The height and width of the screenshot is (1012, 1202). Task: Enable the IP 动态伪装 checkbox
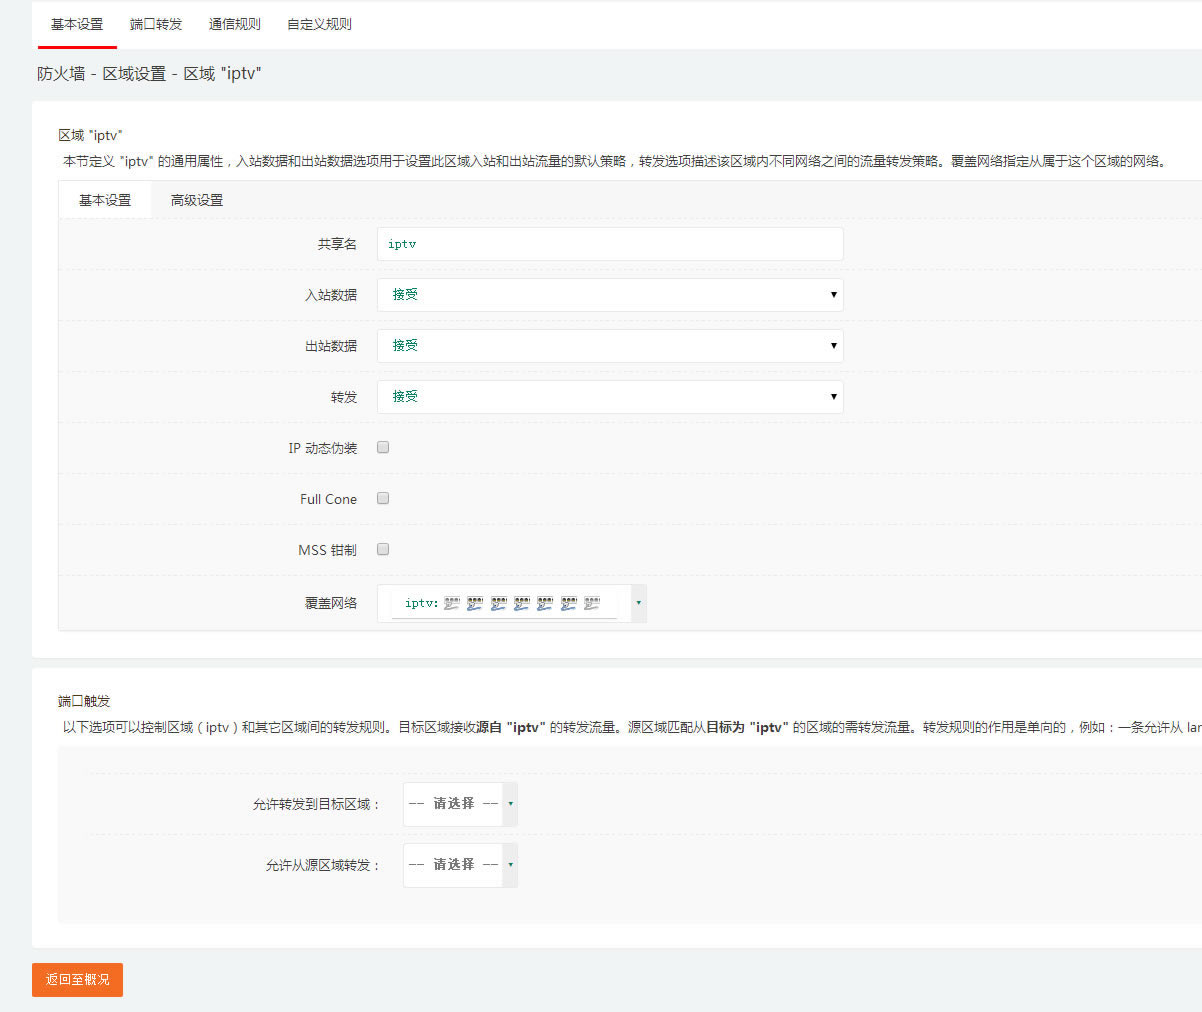(x=383, y=448)
